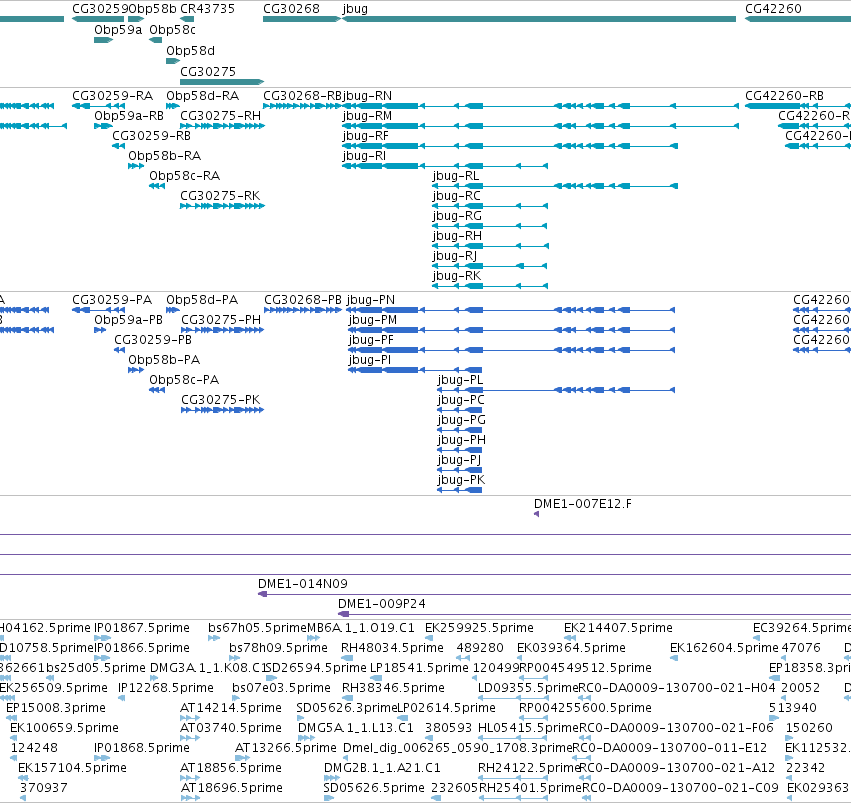The width and height of the screenshot is (851, 803).
Task: Select protein jbug-PN
Action: pyautogui.click(x=371, y=301)
